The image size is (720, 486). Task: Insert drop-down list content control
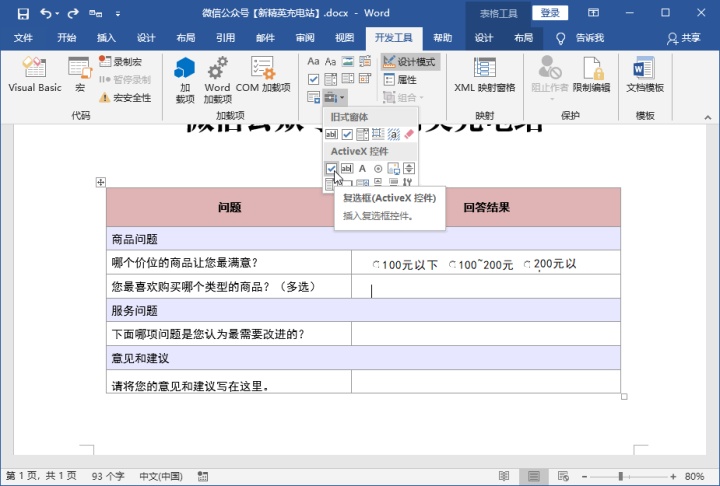tap(348, 79)
